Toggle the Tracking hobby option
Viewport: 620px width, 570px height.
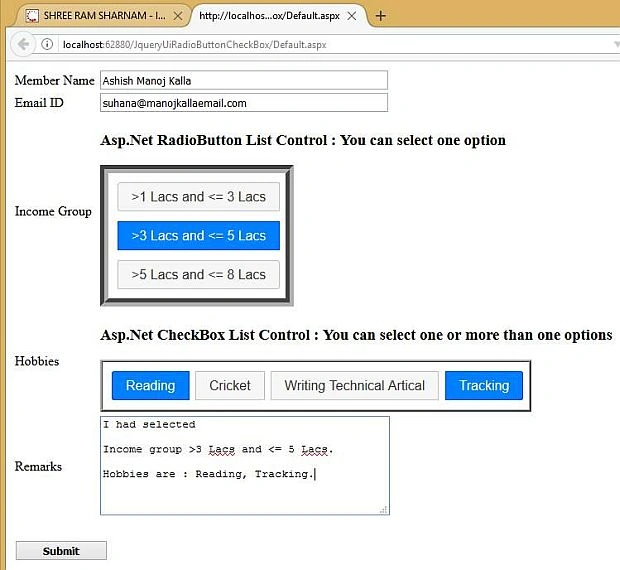(484, 385)
